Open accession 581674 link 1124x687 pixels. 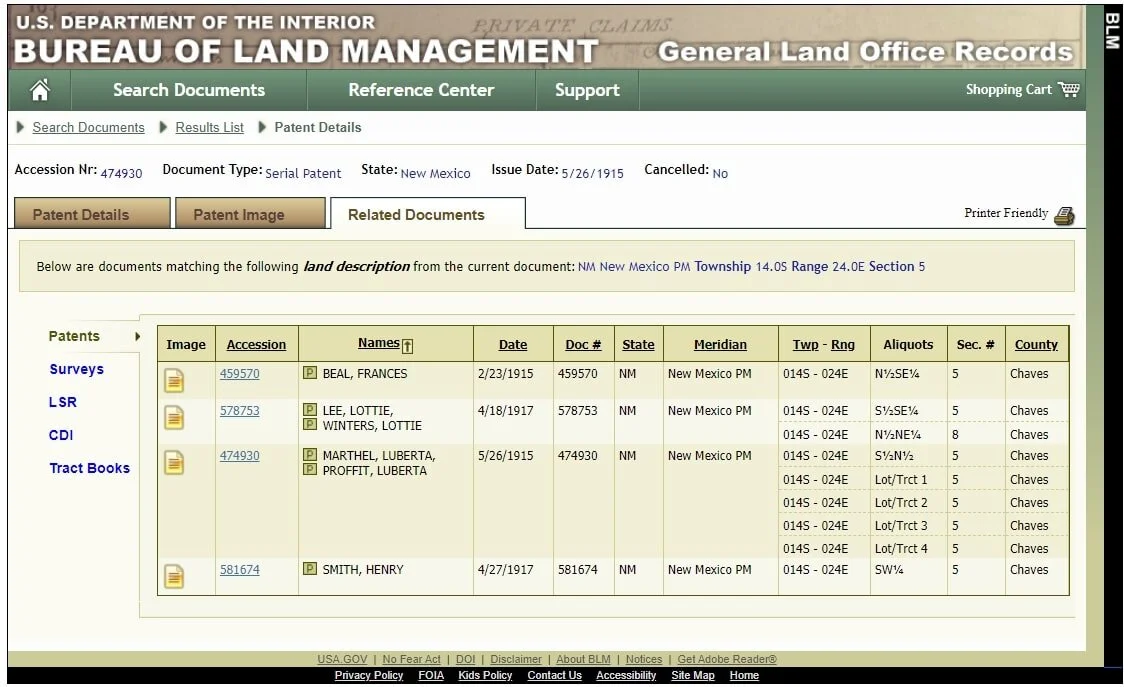click(x=239, y=569)
